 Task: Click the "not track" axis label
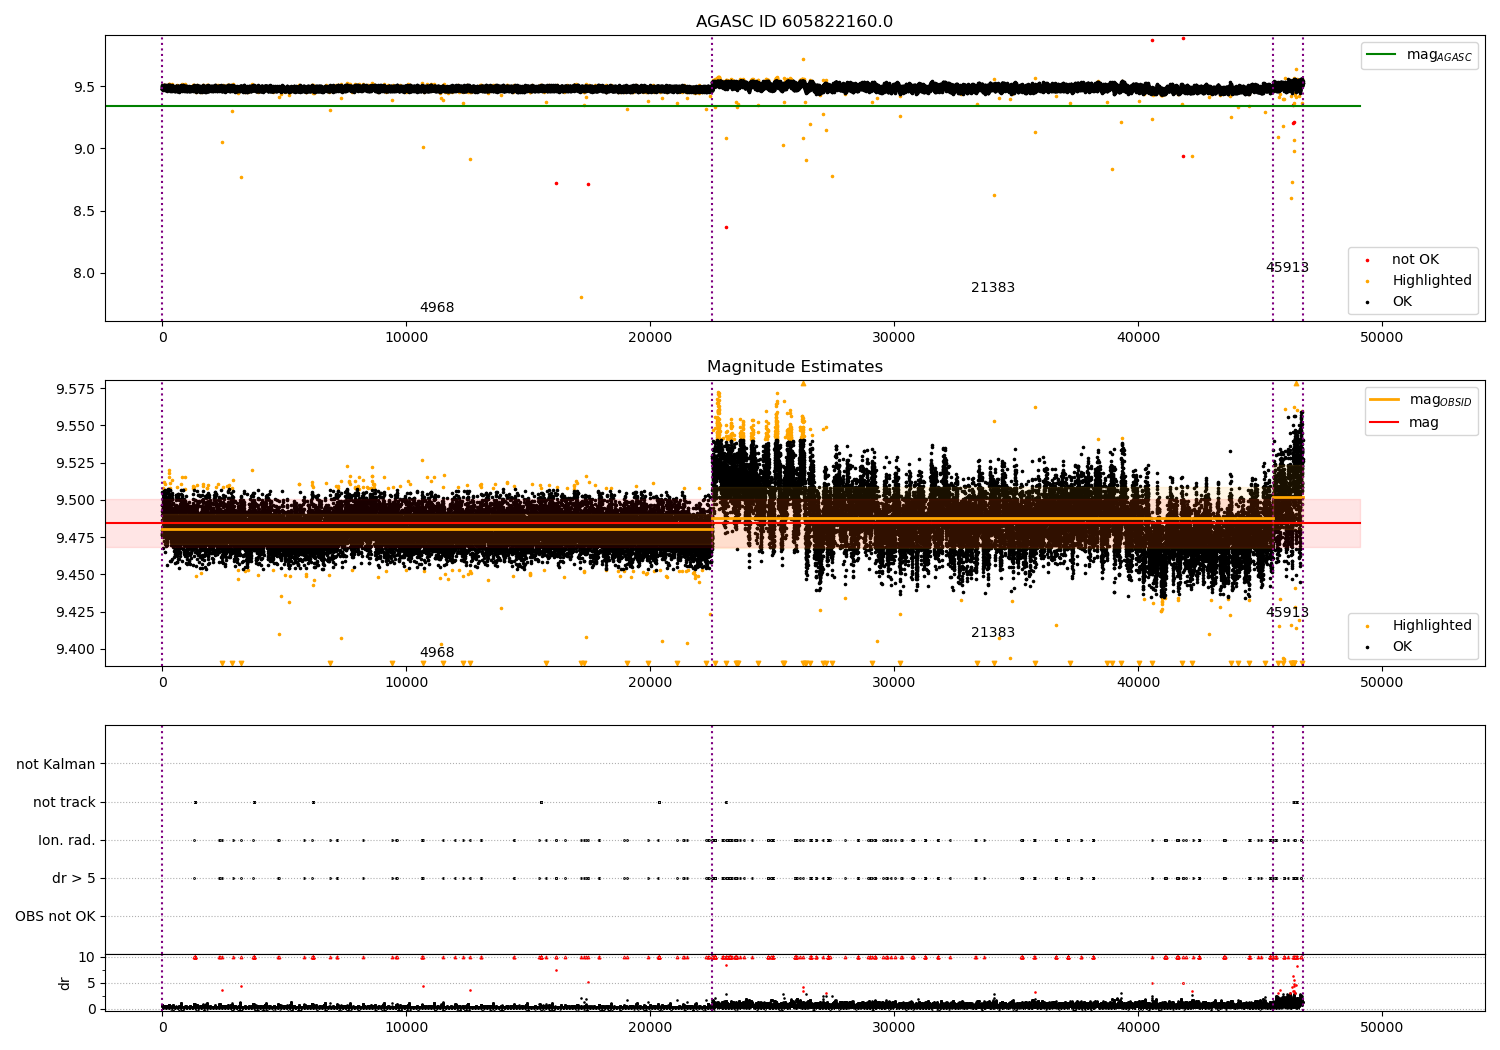coord(64,802)
